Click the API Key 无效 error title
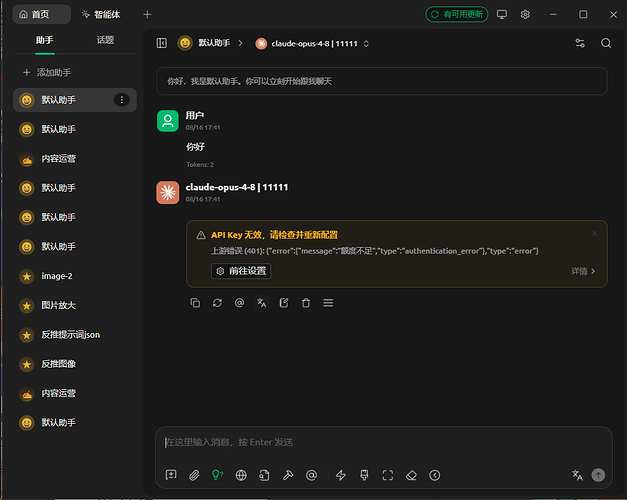This screenshot has width=627, height=500. pos(274,235)
